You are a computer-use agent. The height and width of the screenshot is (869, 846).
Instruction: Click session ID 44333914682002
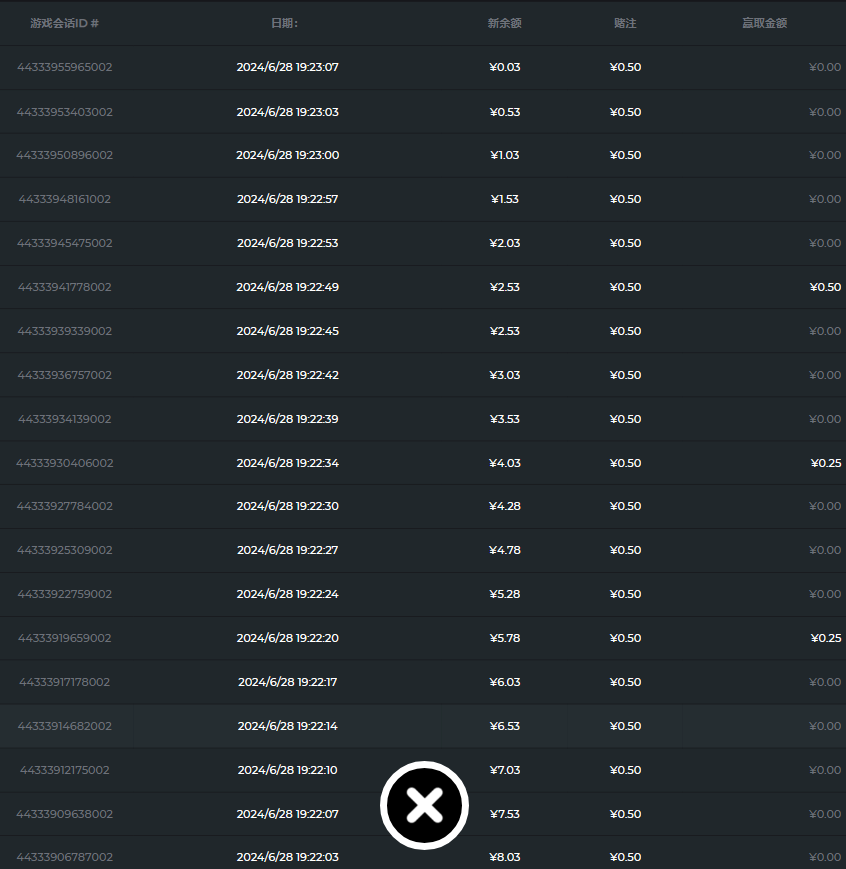65,726
